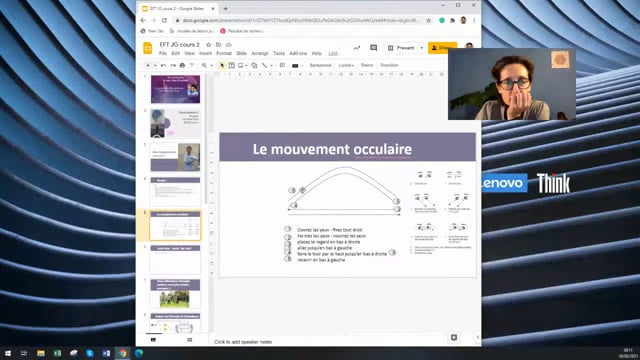Click the add comment toolbar icon

(282, 65)
